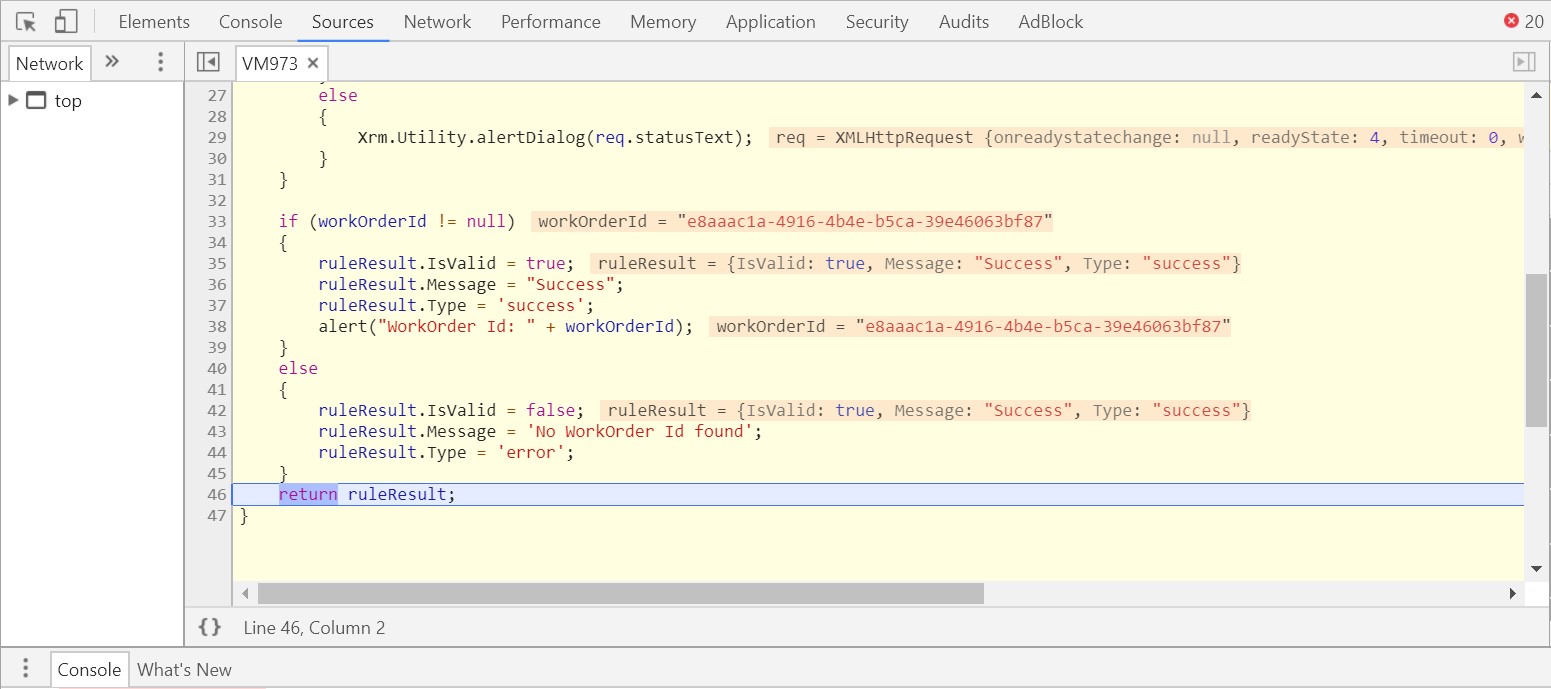This screenshot has height=689, width=1551.
Task: Click the 'else' keyword on line 27
Action: click(338, 95)
